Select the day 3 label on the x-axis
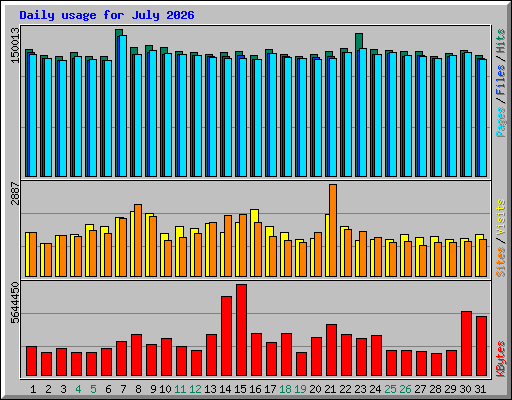Viewport: 512px width, 400px height. pyautogui.click(x=63, y=389)
